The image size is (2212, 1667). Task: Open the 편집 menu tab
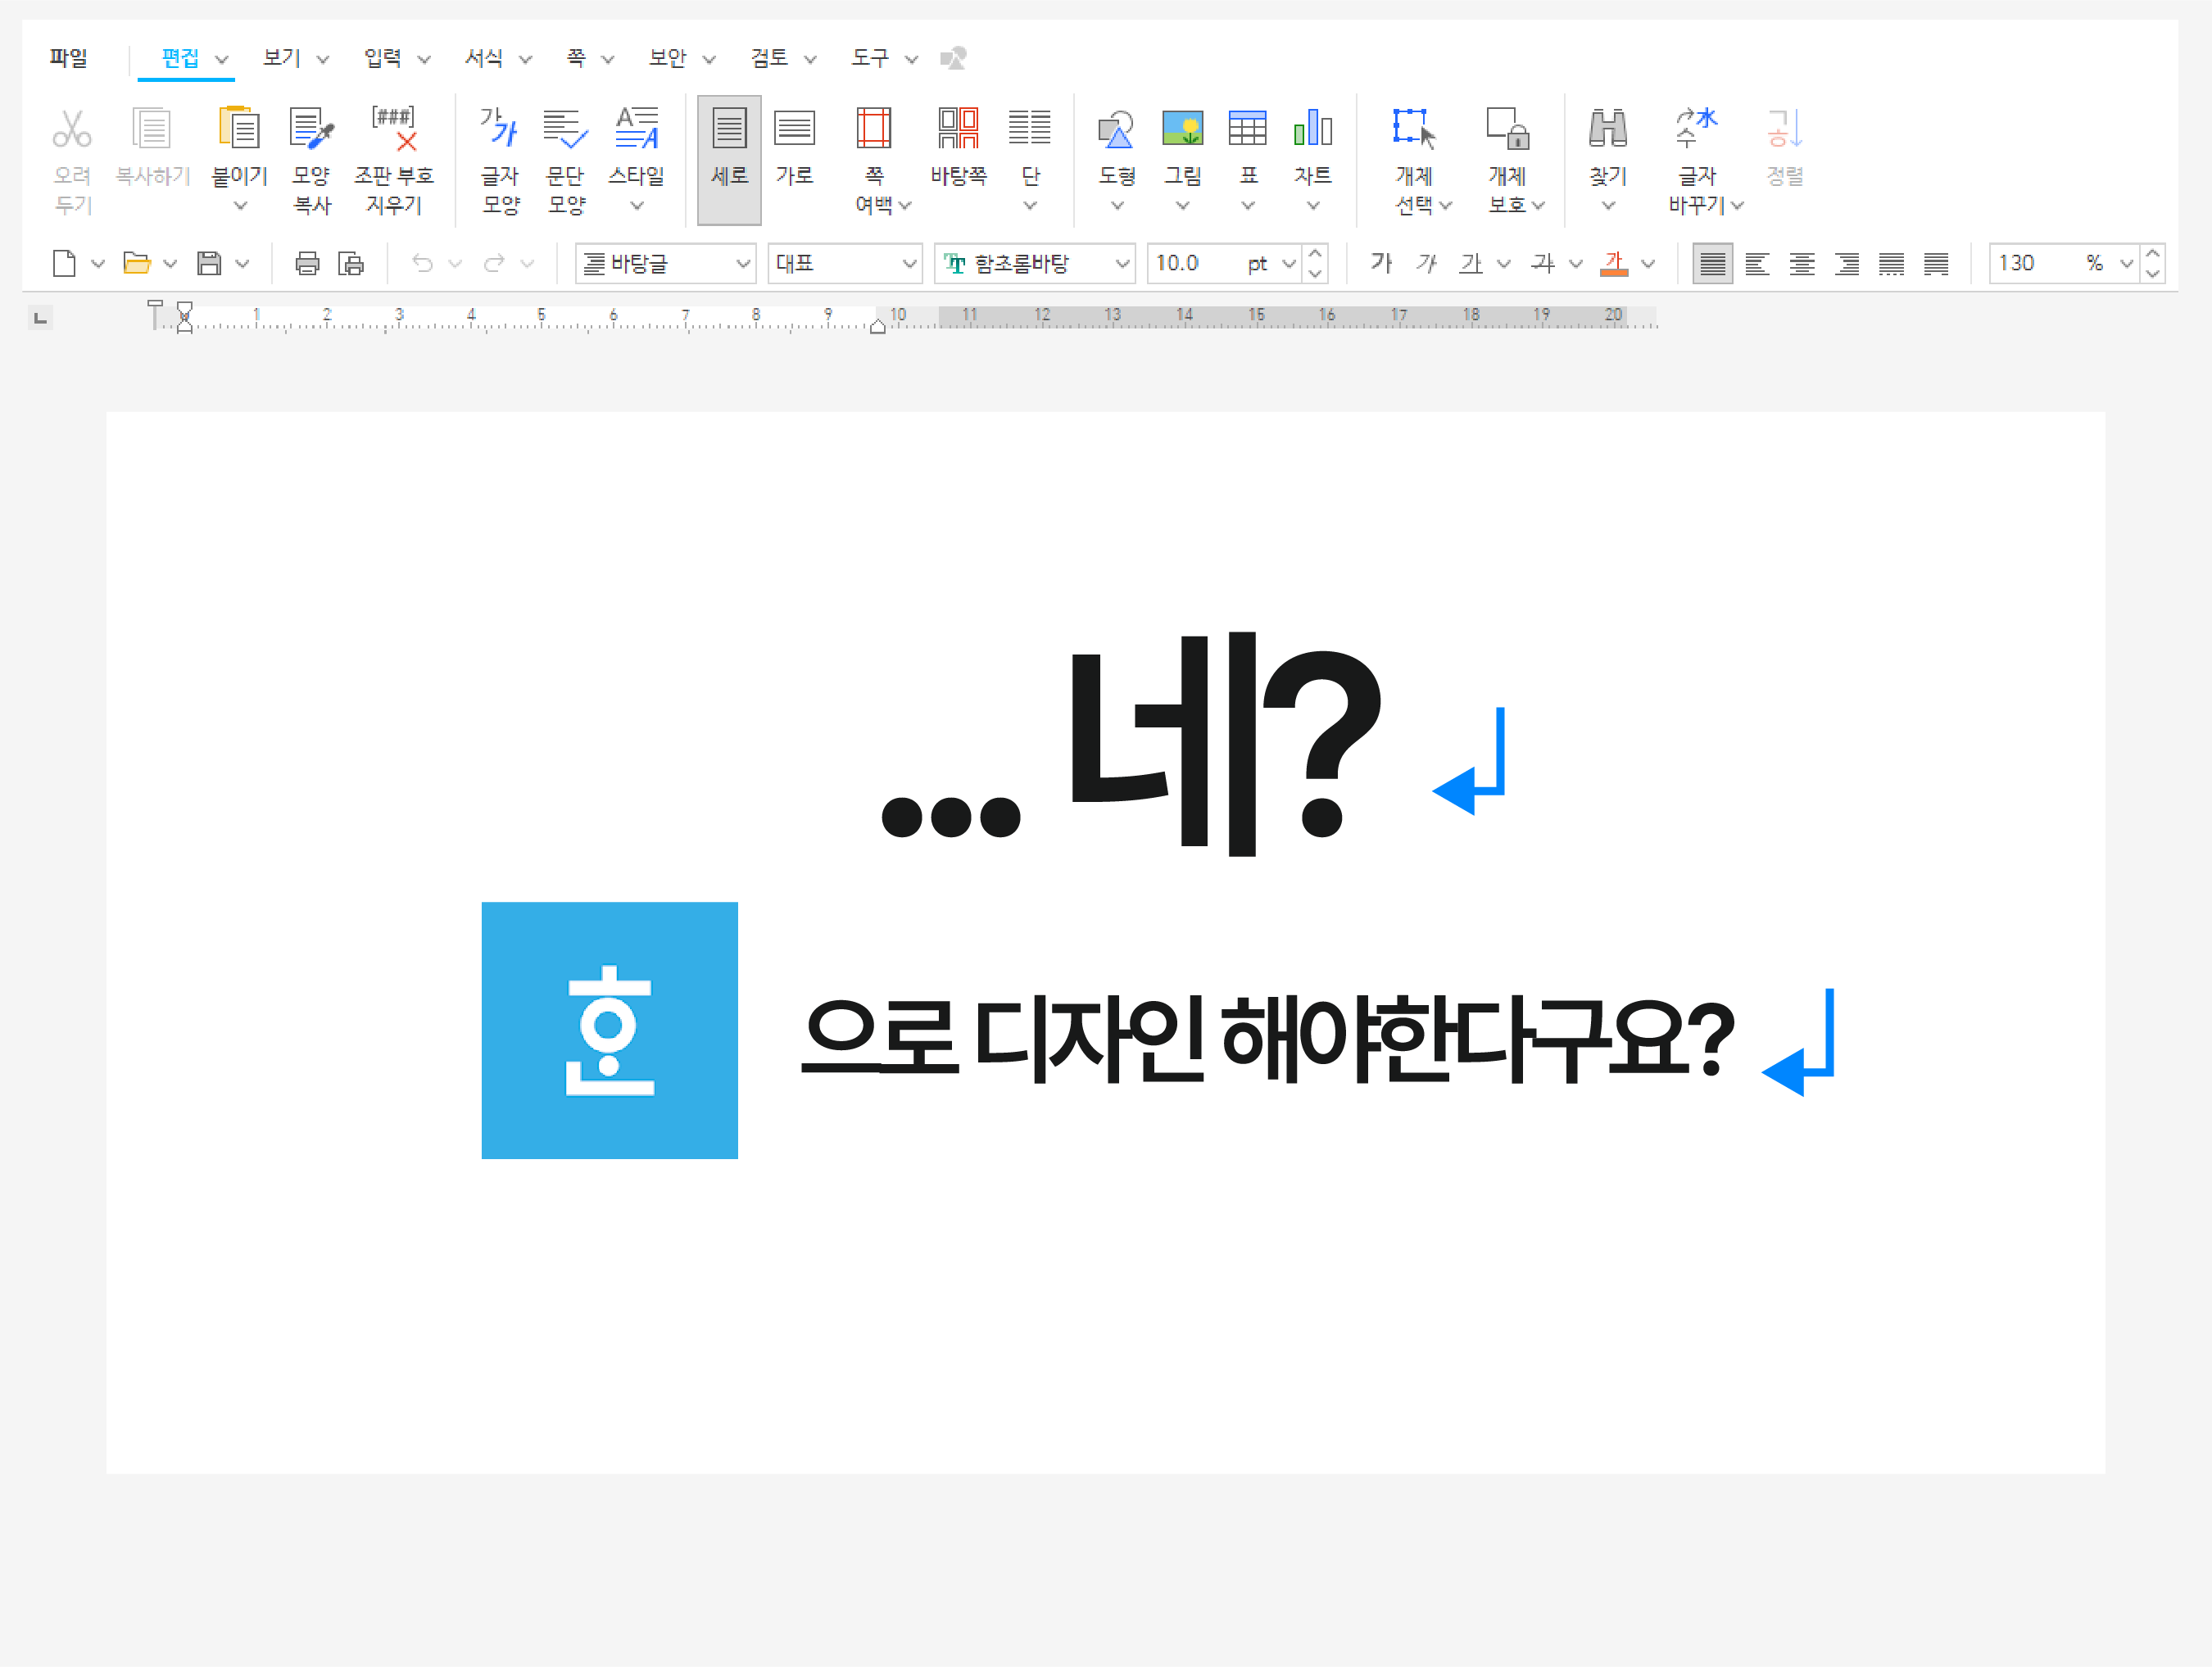[180, 58]
